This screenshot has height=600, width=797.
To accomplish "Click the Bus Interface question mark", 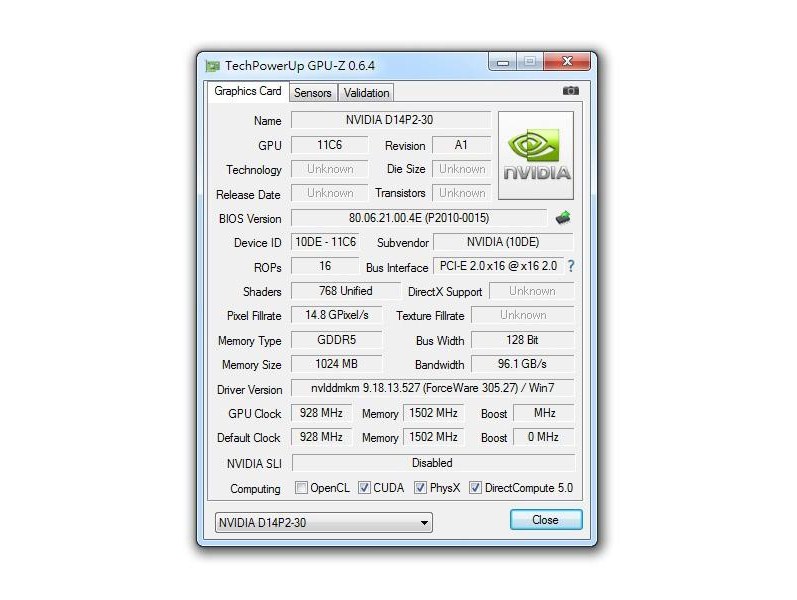I will pos(571,267).
